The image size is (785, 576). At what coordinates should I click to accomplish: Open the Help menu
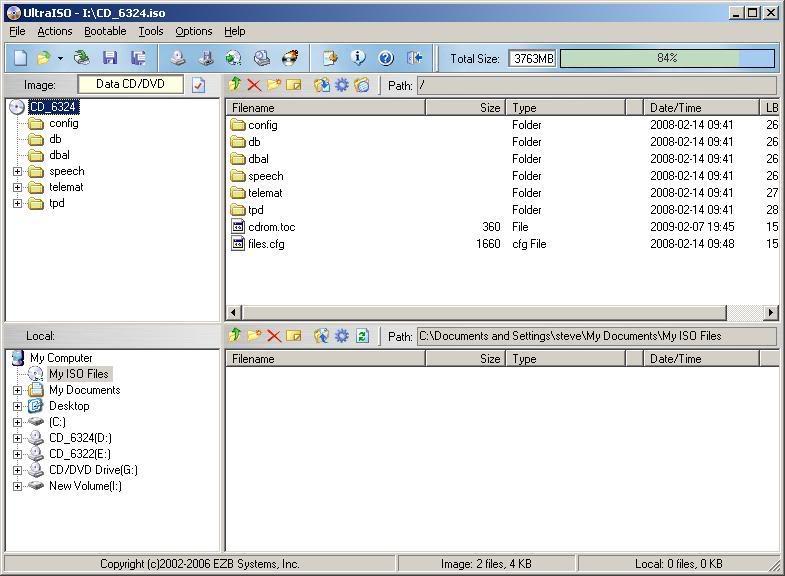click(234, 31)
